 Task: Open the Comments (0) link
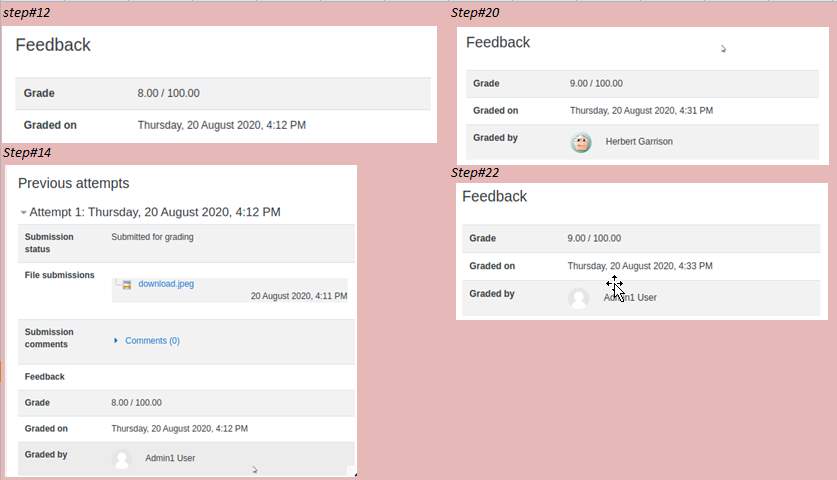coord(152,341)
